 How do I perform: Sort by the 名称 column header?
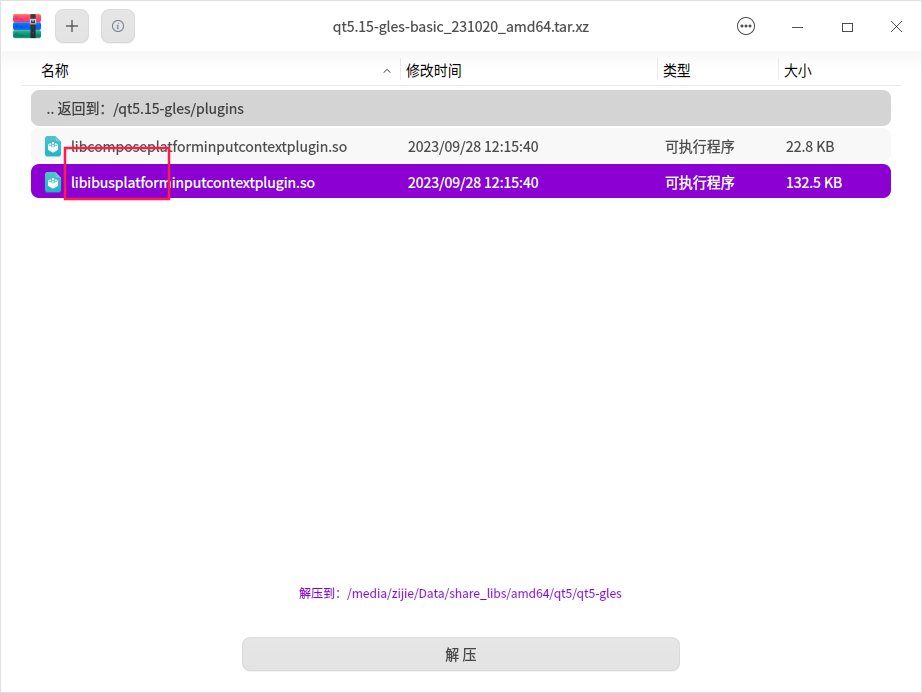click(x=55, y=71)
